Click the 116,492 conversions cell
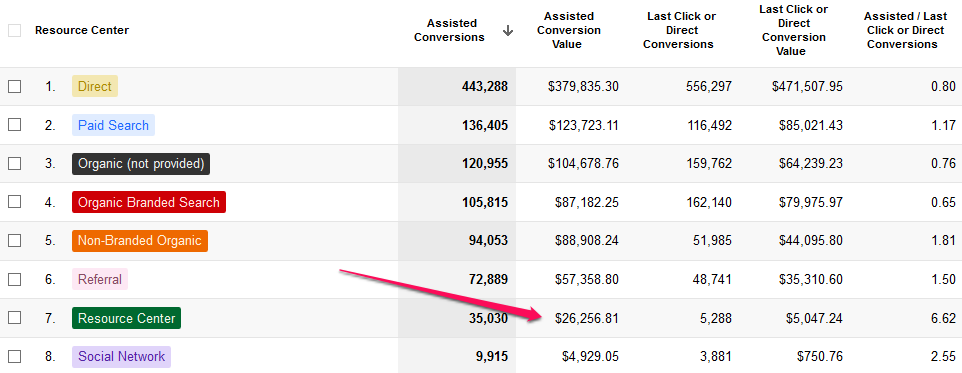This screenshot has height=373, width=962. [x=709, y=125]
